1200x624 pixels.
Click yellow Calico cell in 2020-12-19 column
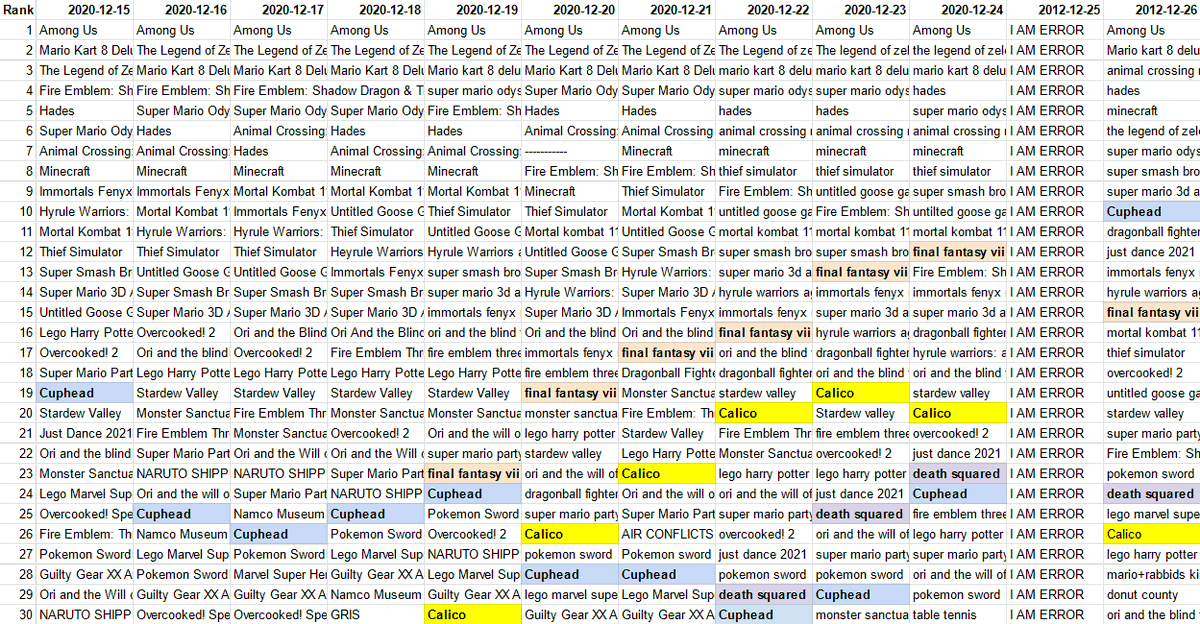point(473,614)
